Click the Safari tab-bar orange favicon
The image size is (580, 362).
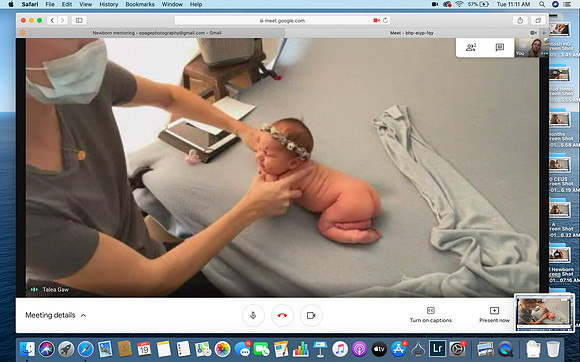click(x=23, y=33)
